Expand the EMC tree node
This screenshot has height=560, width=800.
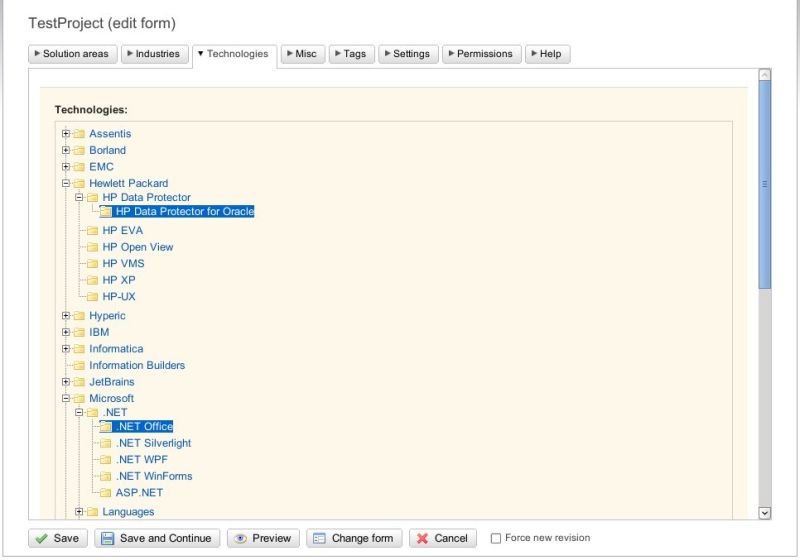[x=66, y=167]
